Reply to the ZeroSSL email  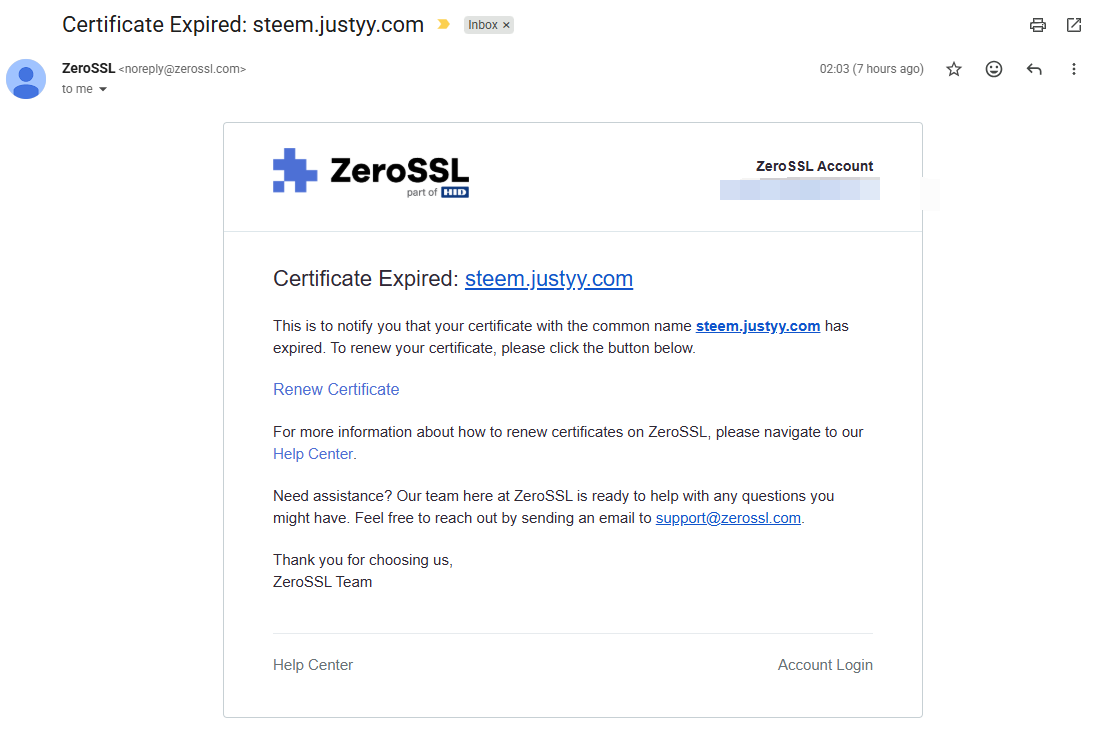[1034, 69]
